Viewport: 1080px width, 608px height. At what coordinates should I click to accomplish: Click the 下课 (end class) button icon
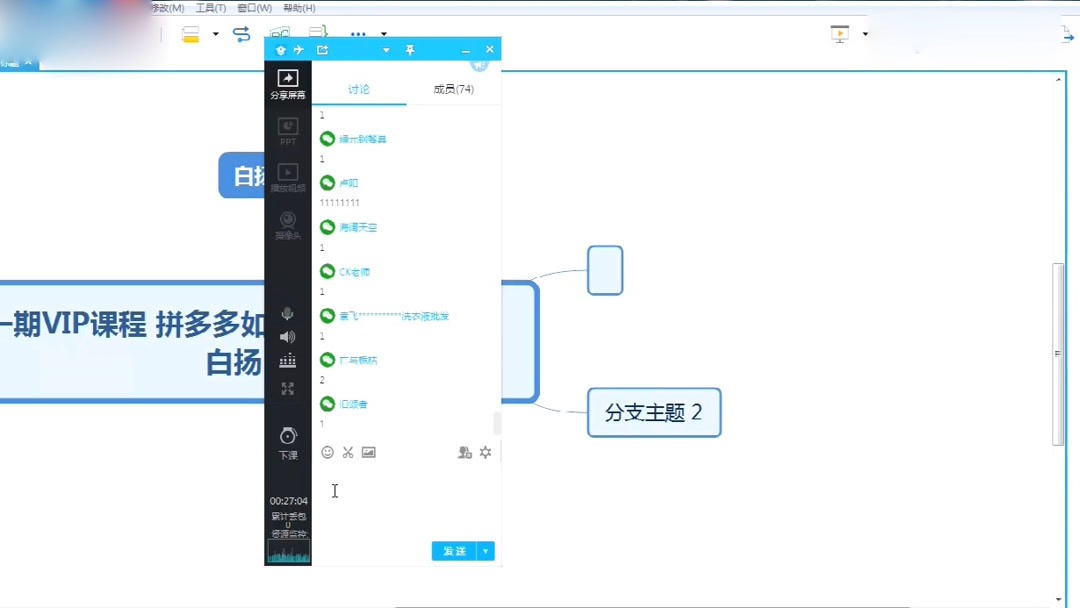pyautogui.click(x=287, y=434)
